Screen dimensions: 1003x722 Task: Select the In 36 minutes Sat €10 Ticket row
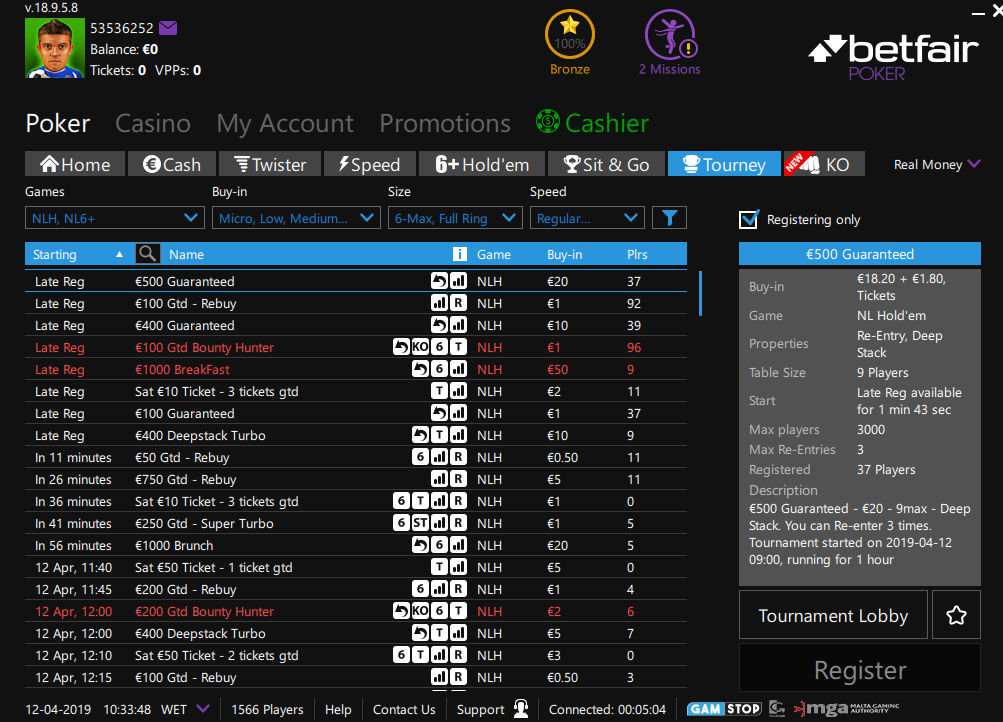click(x=356, y=501)
